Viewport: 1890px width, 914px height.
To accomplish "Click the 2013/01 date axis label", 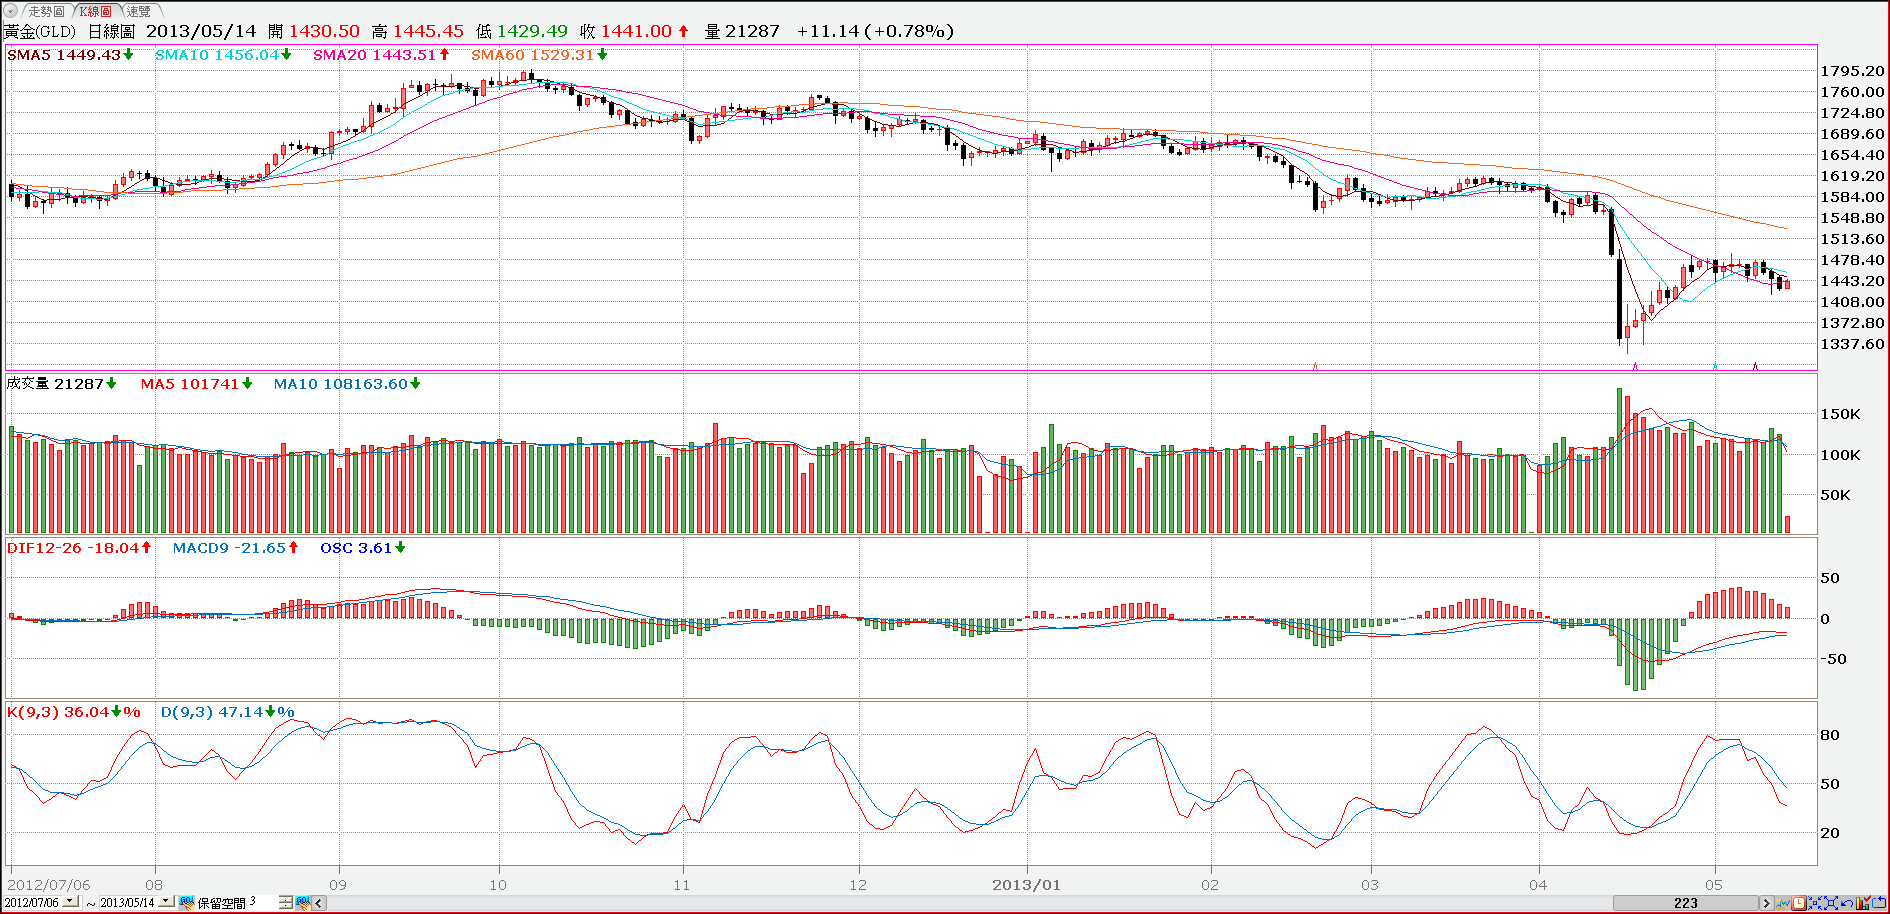I will (x=1026, y=885).
